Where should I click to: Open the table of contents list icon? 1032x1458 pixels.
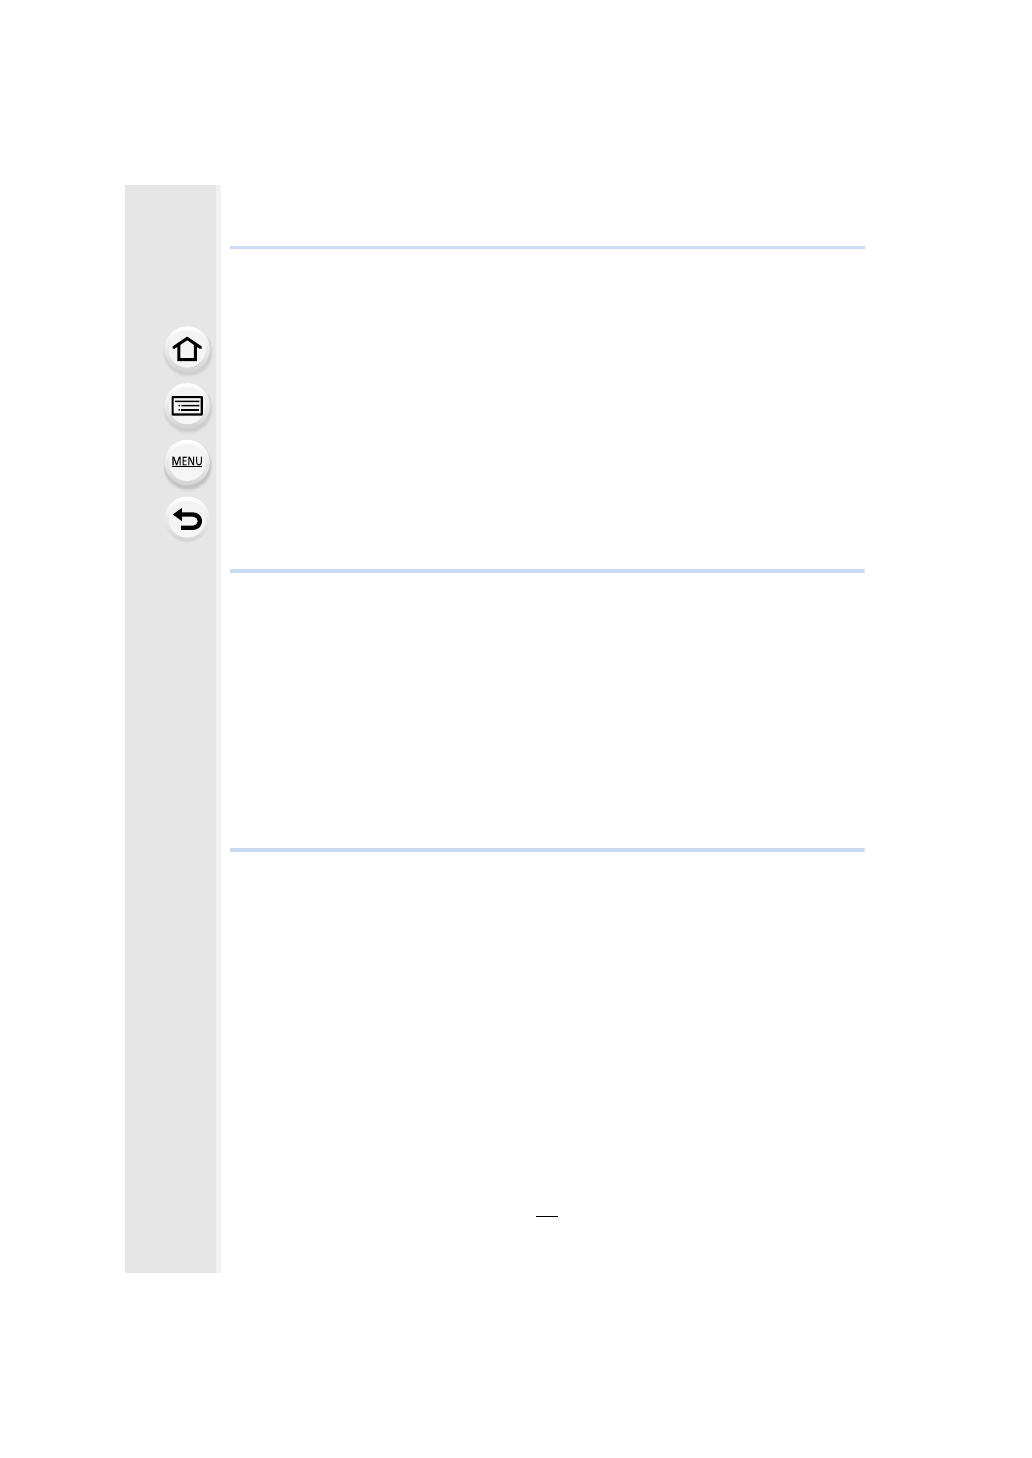187,406
